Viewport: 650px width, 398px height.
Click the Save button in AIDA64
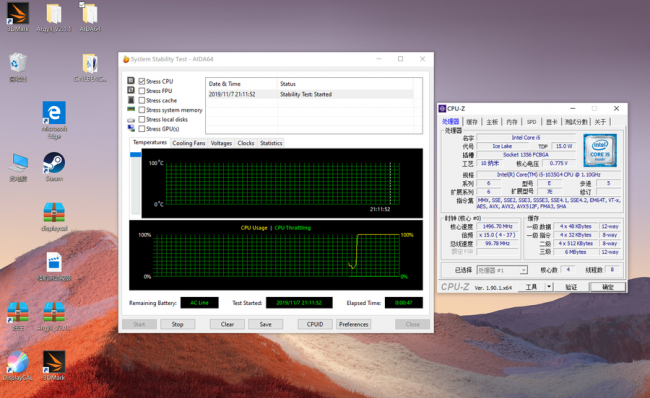click(x=266, y=324)
